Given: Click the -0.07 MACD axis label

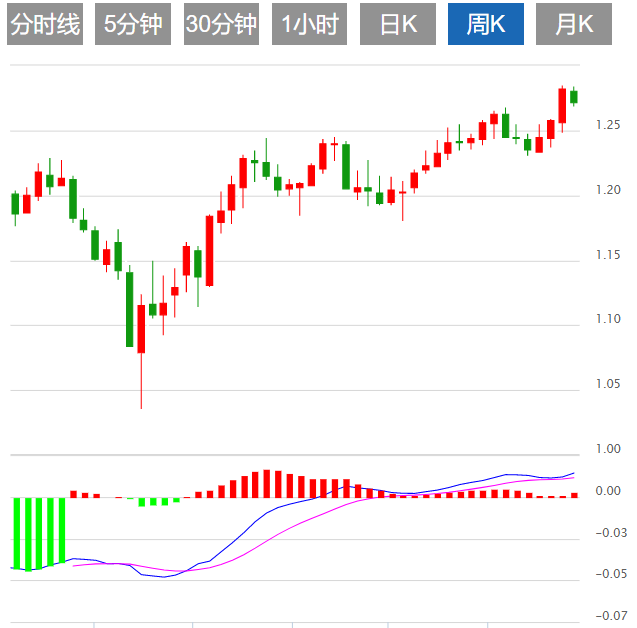Looking at the screenshot, I should (611, 616).
